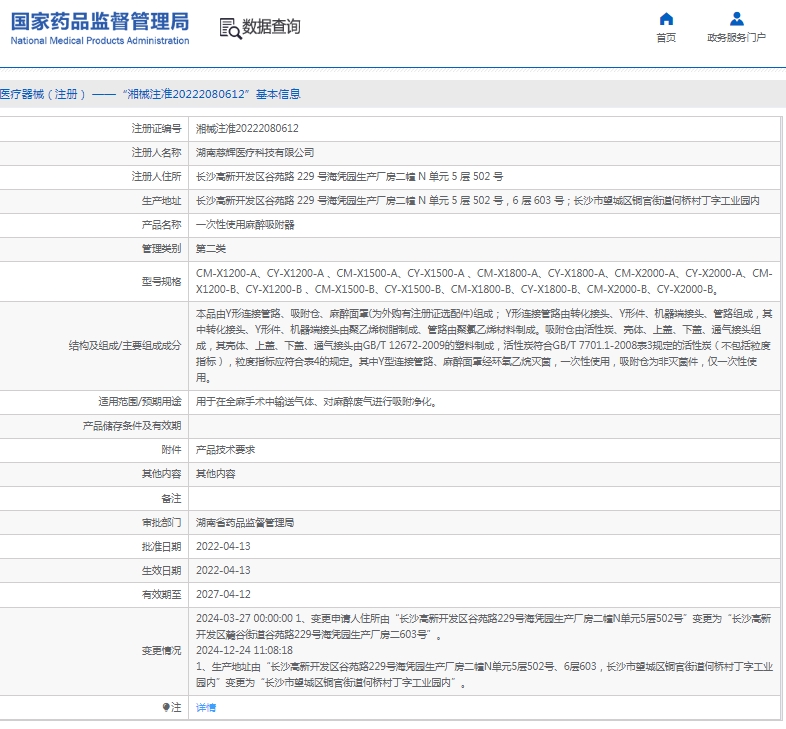
Task: Click the 用于在全麻手术中输送气体 usage text
Action: coord(316,402)
